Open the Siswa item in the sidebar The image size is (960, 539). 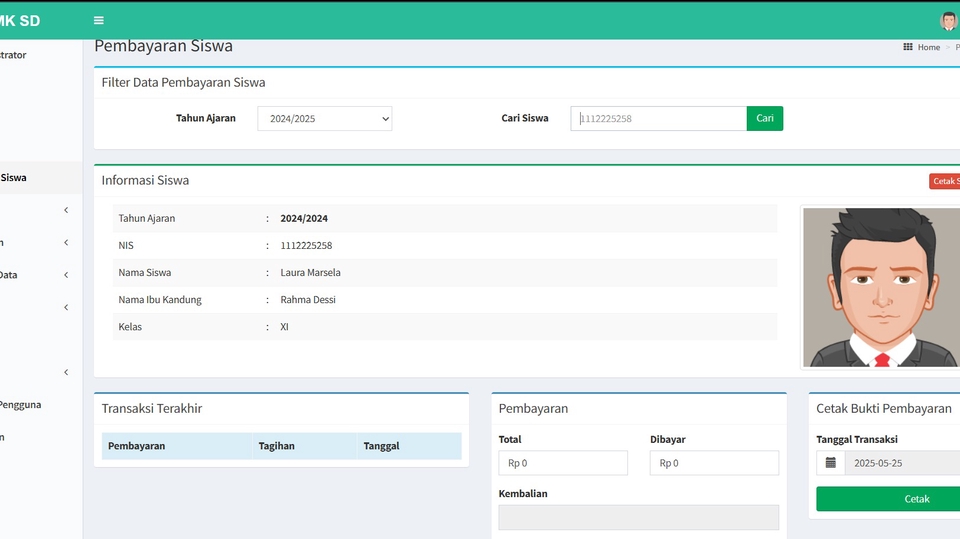click(x=14, y=177)
